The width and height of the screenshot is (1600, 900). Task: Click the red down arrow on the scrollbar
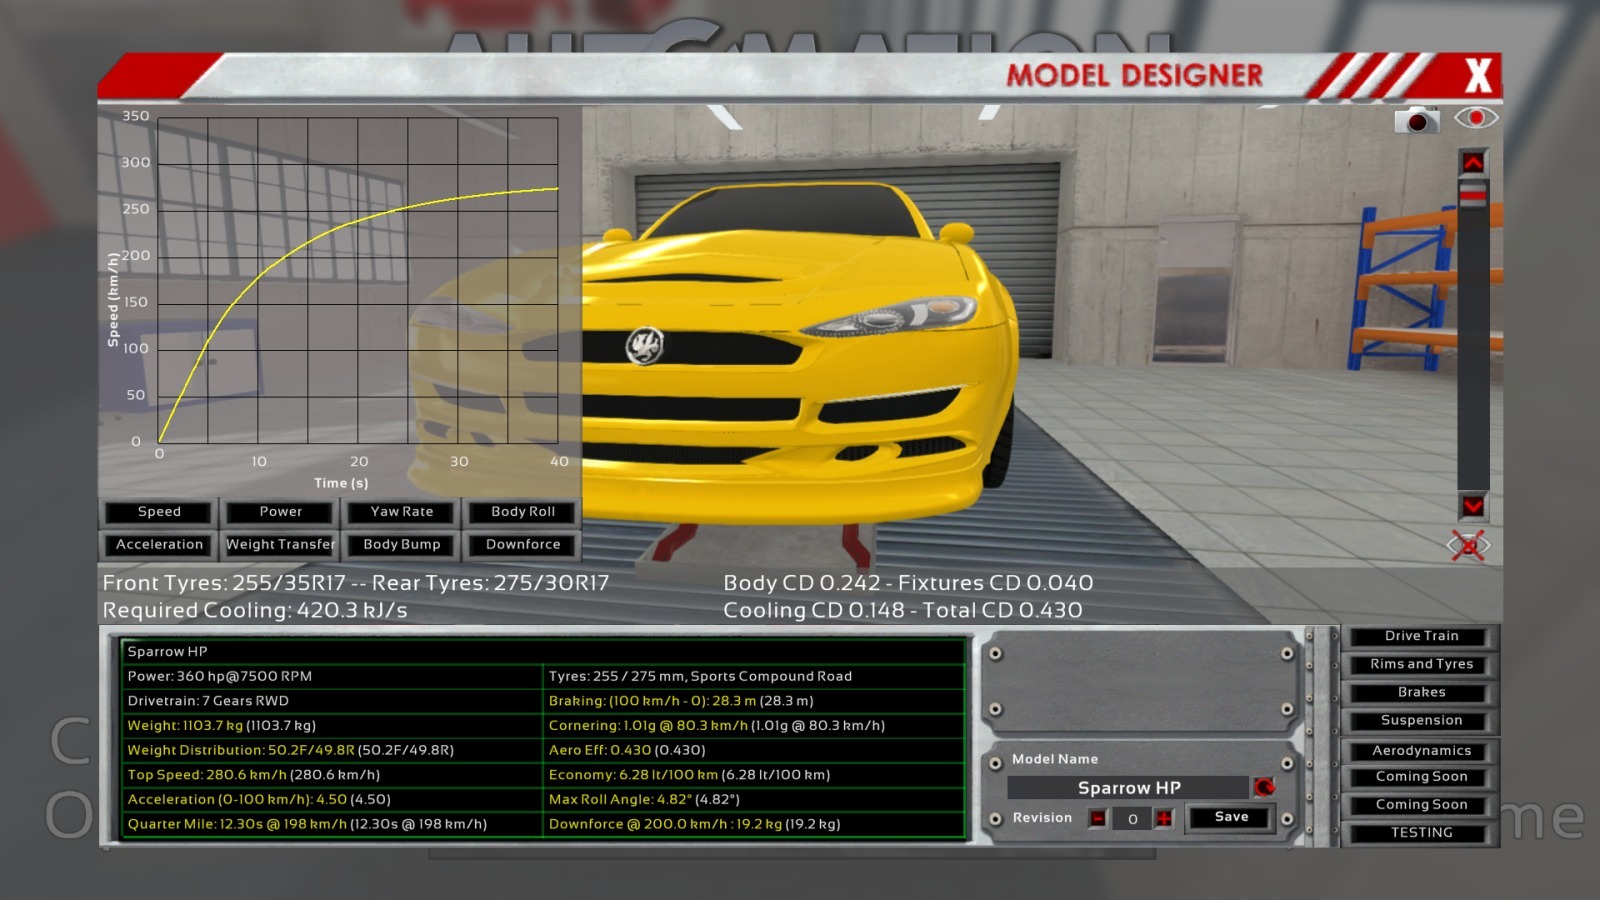pos(1473,506)
